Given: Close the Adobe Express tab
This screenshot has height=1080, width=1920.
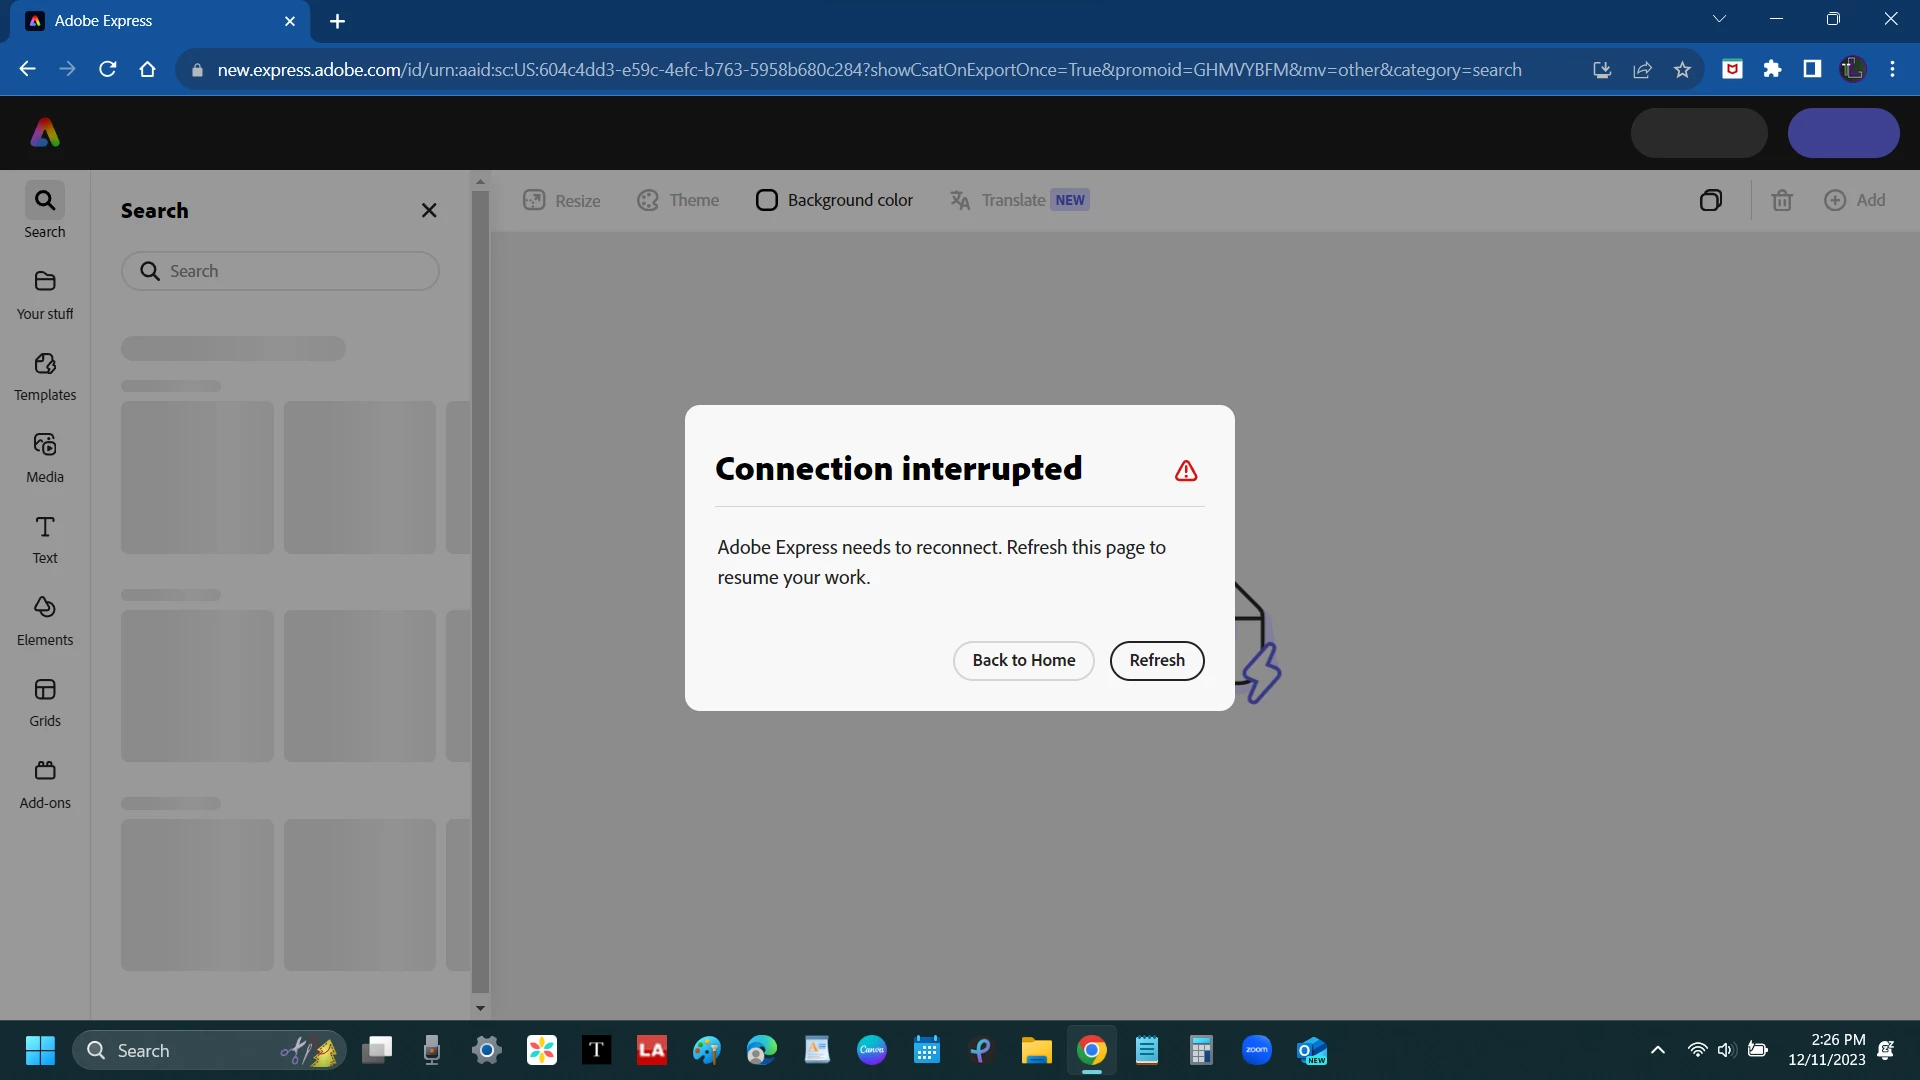Looking at the screenshot, I should coord(290,21).
